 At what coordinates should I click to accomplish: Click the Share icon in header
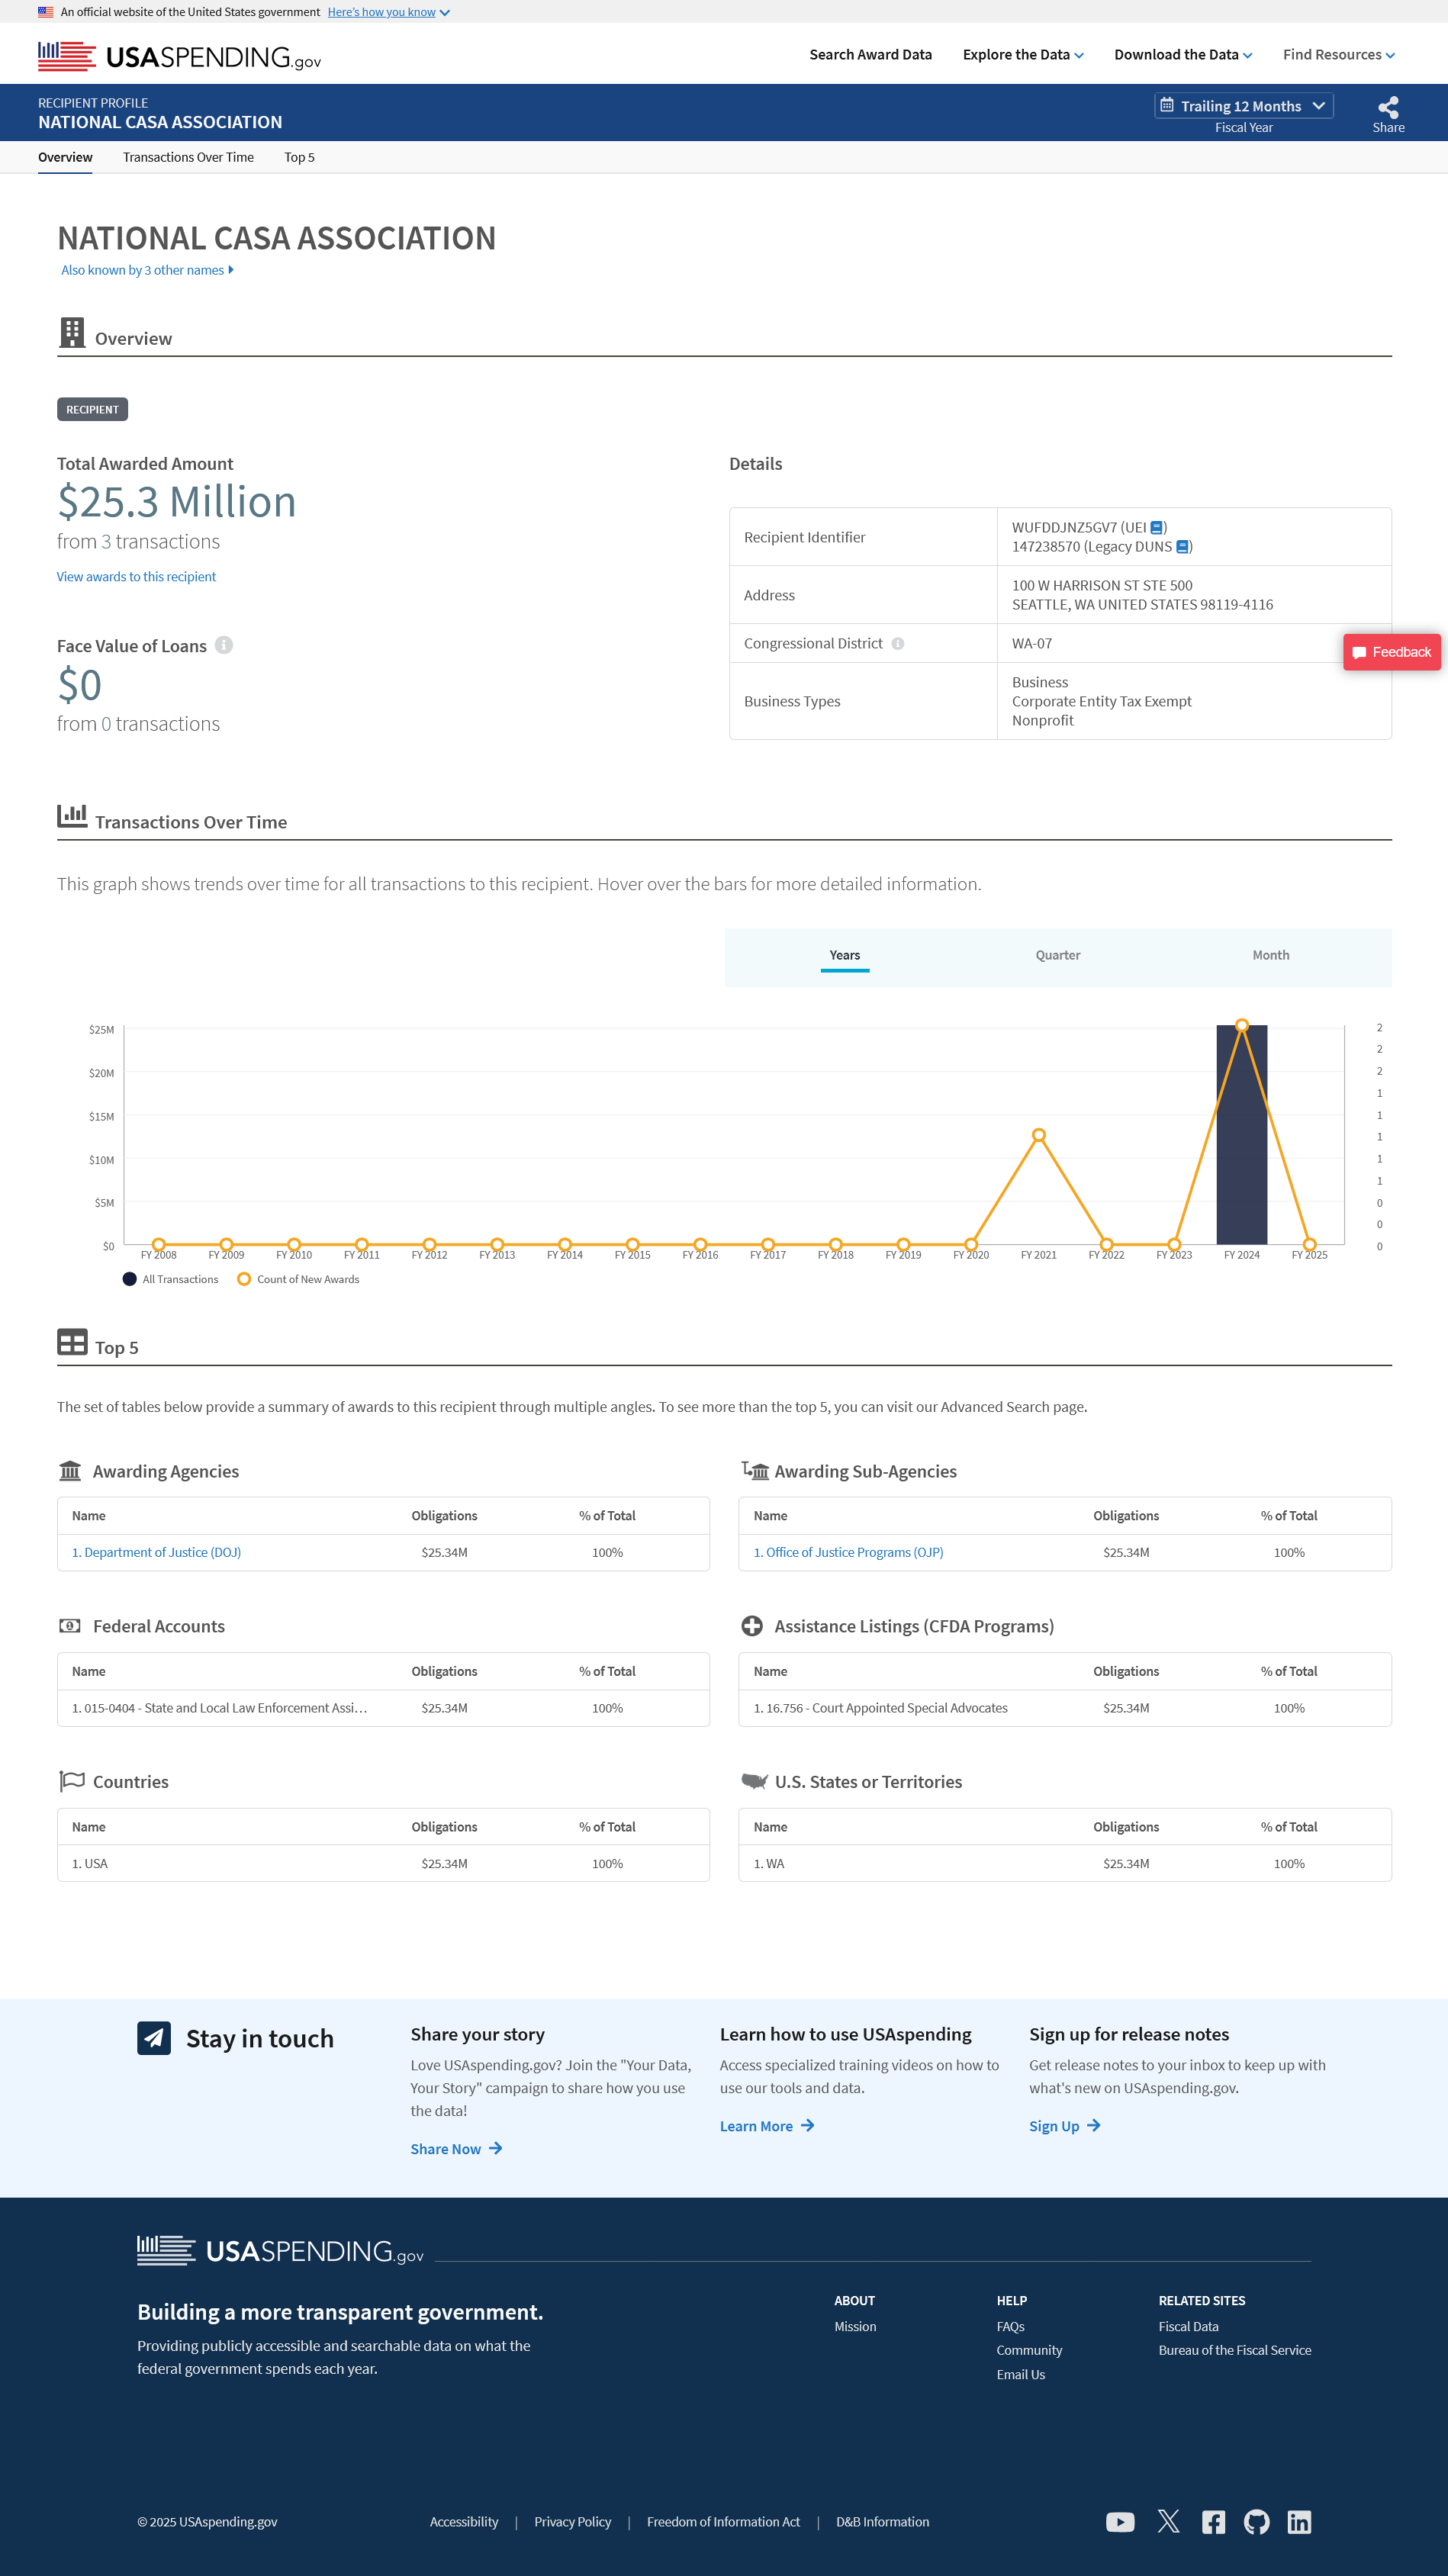[1388, 107]
